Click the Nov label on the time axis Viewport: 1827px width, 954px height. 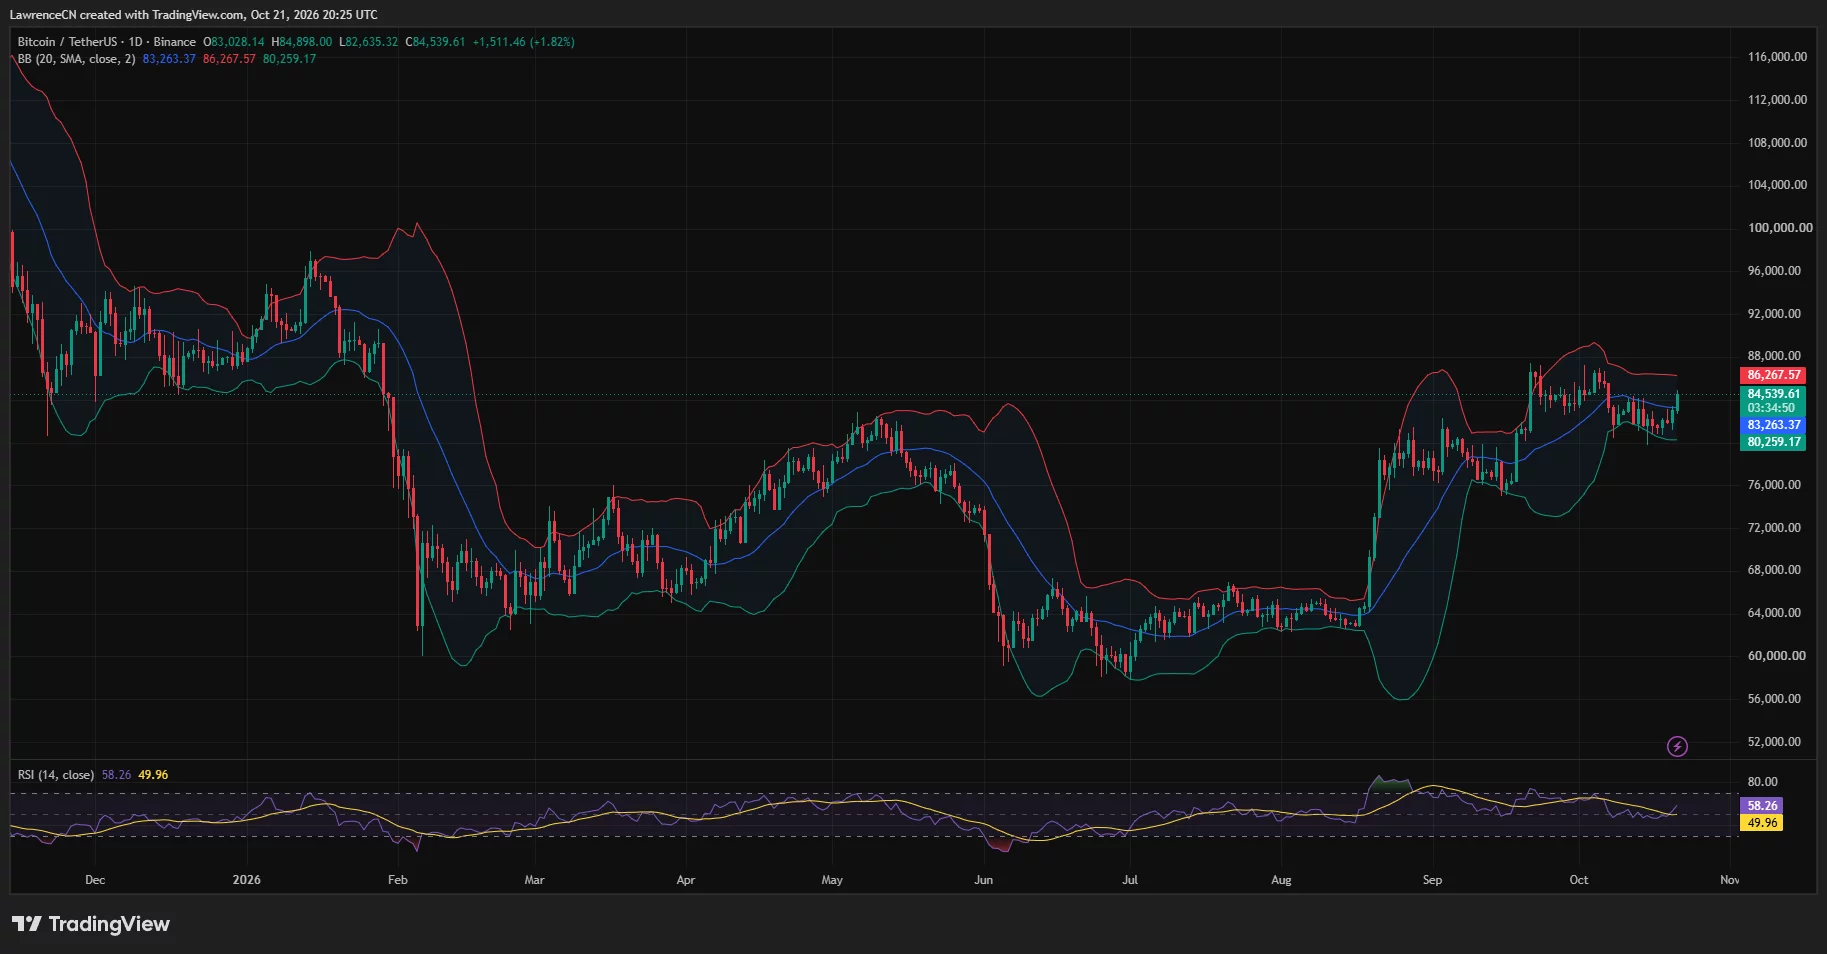1729,880
